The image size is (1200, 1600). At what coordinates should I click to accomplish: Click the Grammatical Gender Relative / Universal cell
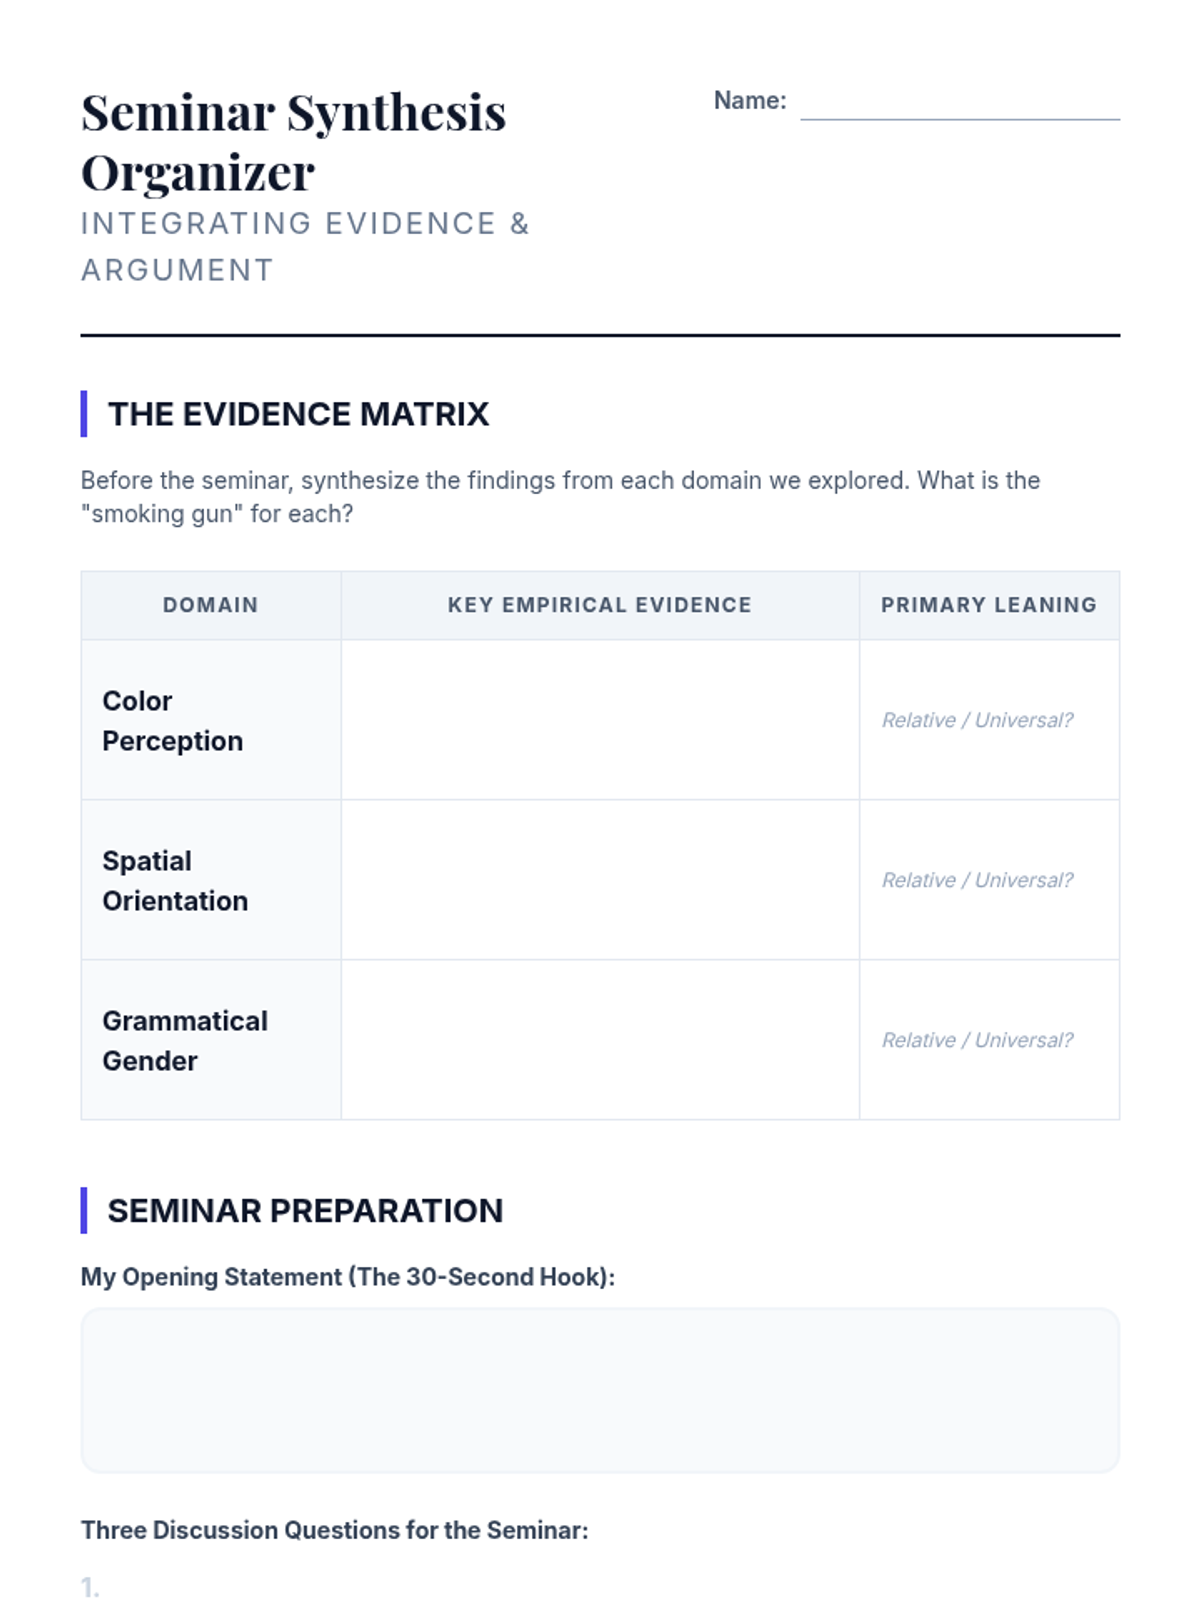pos(977,1040)
